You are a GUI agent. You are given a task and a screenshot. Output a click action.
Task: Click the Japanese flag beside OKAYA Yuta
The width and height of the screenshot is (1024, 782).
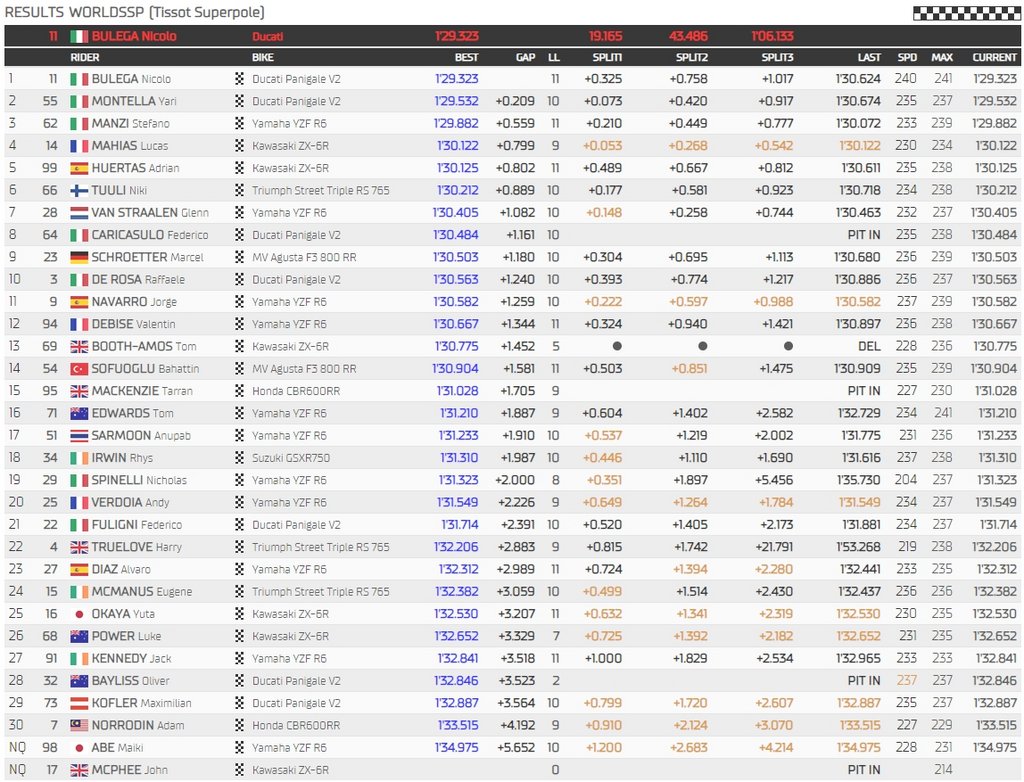[x=79, y=614]
